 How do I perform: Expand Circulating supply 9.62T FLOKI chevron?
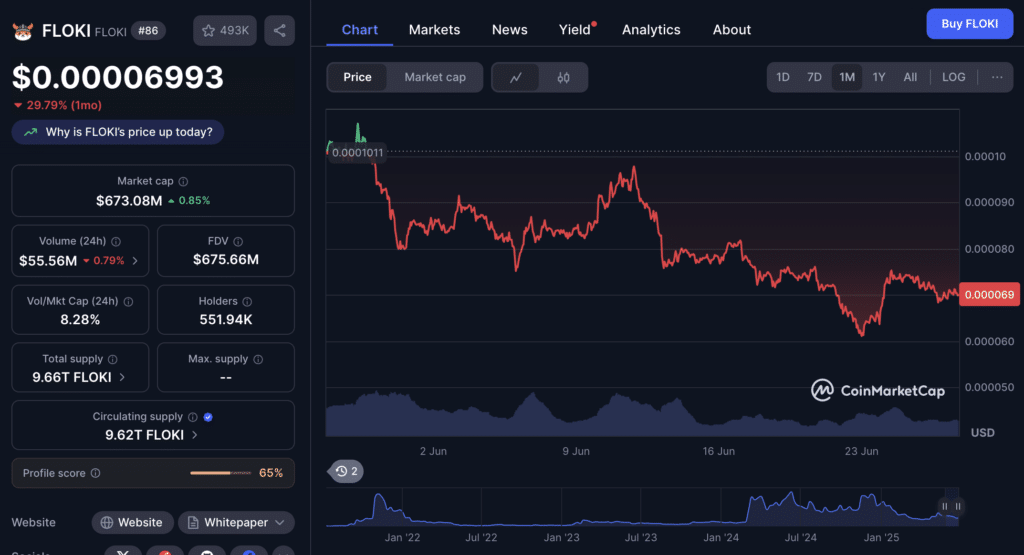point(195,434)
